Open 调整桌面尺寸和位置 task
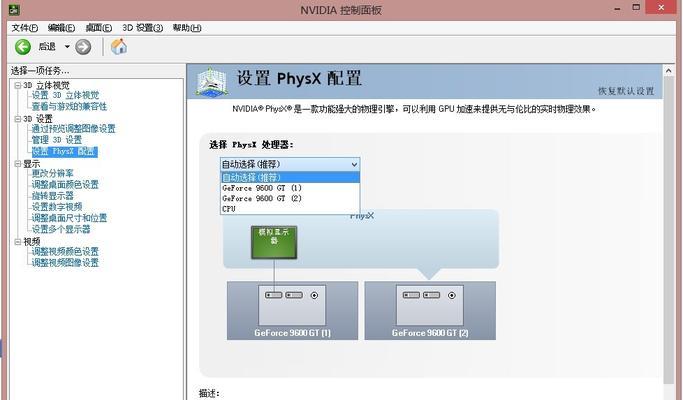This screenshot has height=400, width=683. click(69, 218)
